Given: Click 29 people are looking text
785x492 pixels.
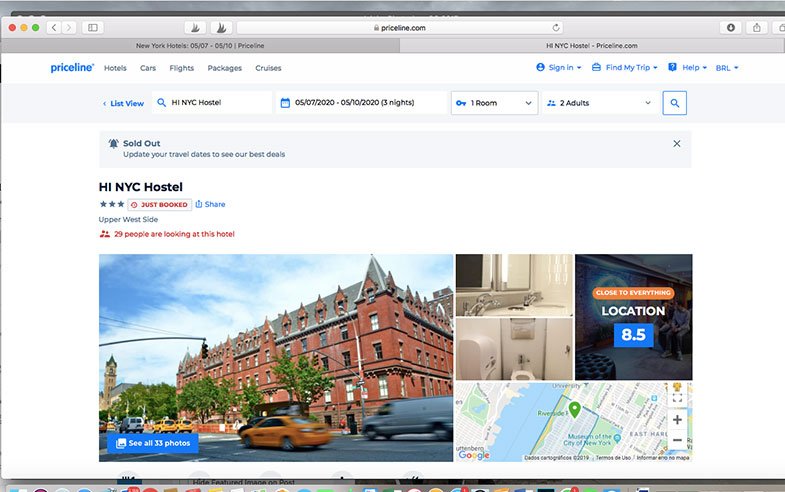Looking at the screenshot, I should pos(174,234).
